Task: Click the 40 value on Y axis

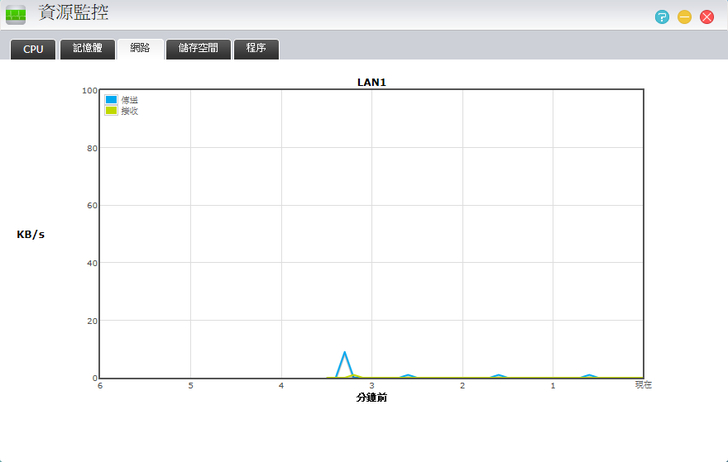Action: (x=92, y=263)
